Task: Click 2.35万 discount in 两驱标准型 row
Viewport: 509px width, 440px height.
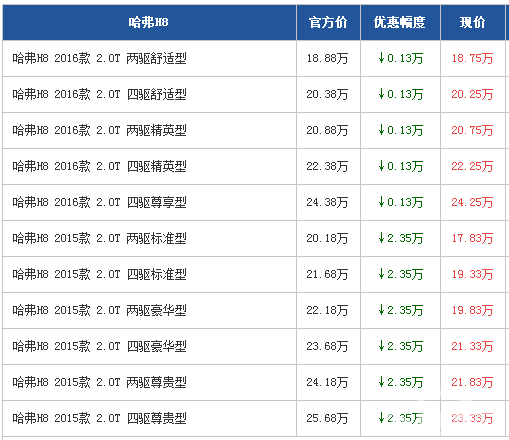Action: (401, 238)
